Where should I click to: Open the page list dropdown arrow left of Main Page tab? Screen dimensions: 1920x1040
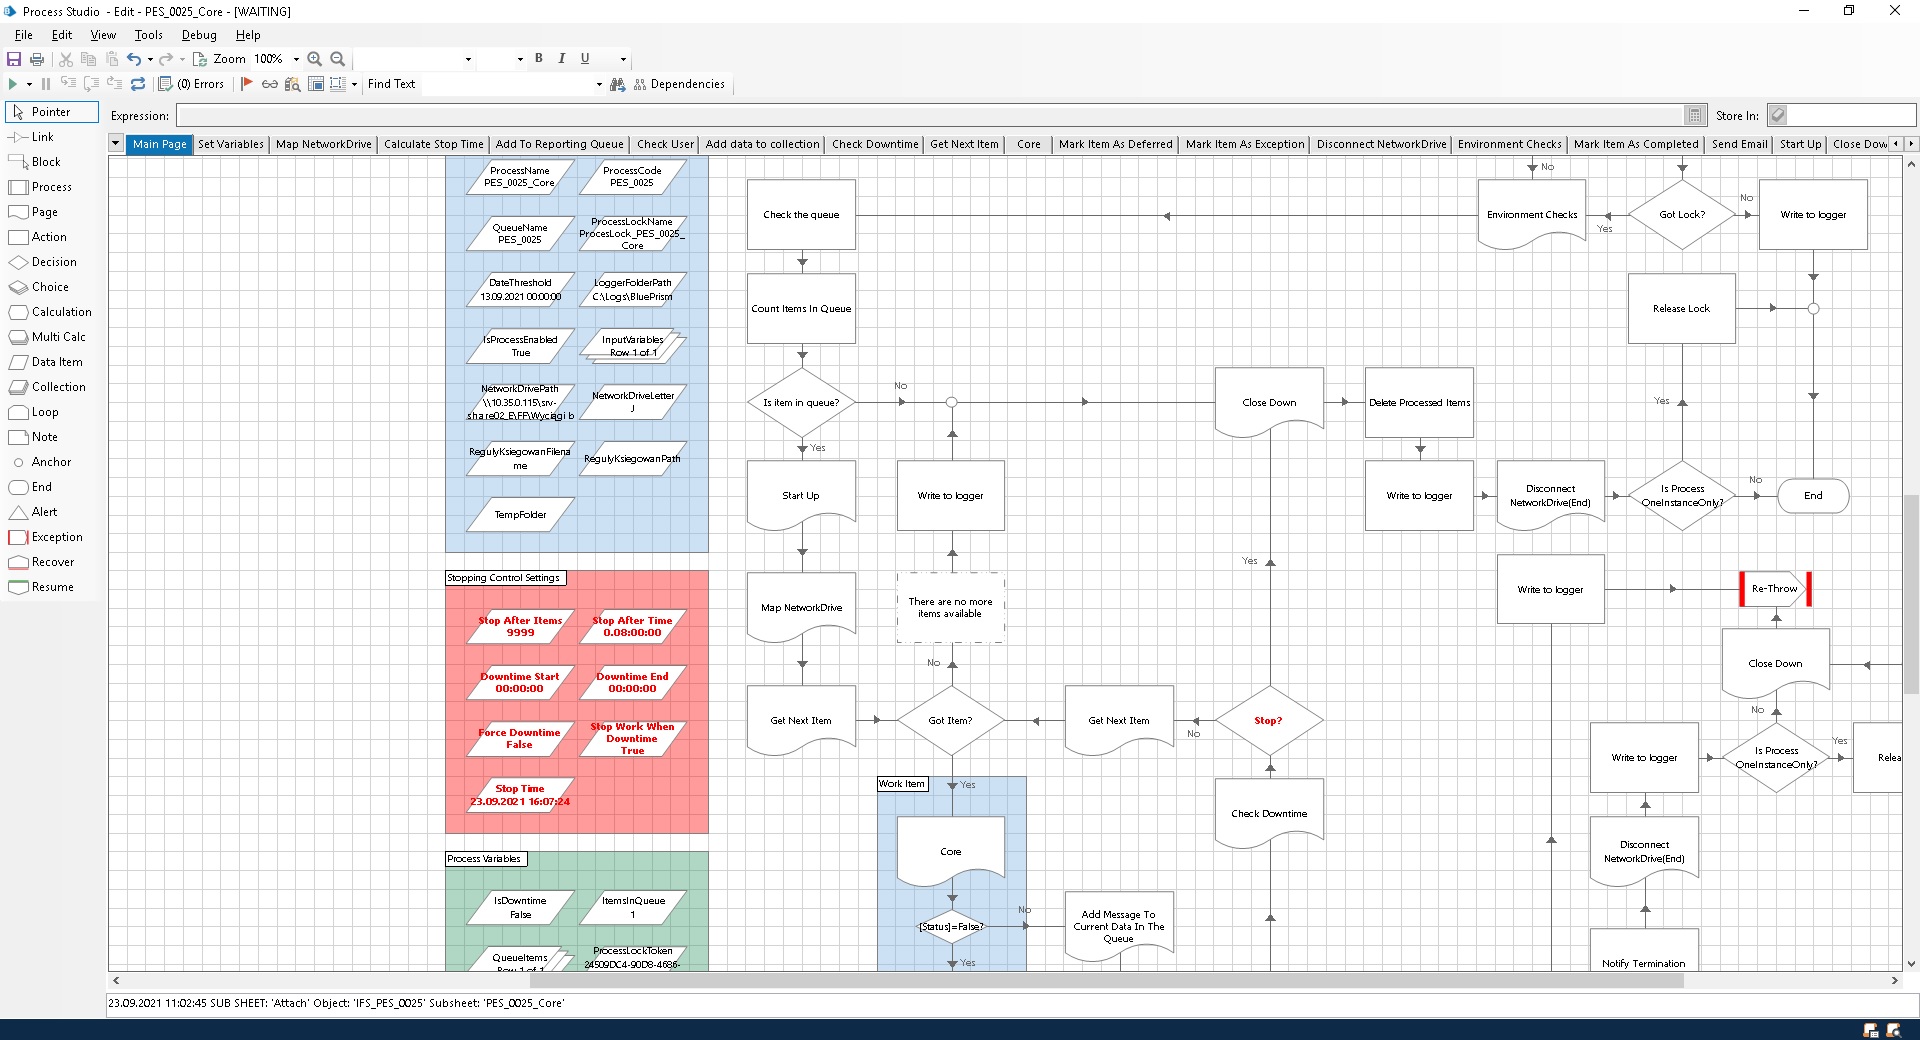[116, 144]
